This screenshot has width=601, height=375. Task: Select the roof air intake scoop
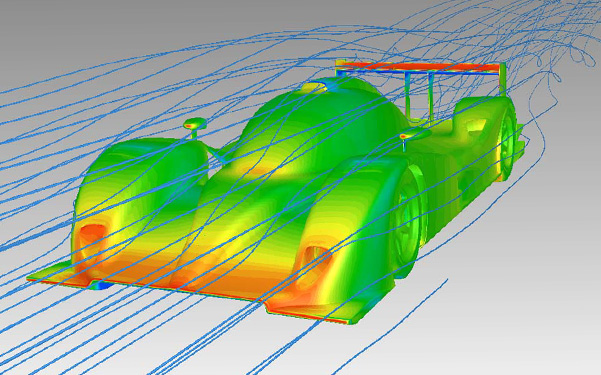tap(315, 88)
